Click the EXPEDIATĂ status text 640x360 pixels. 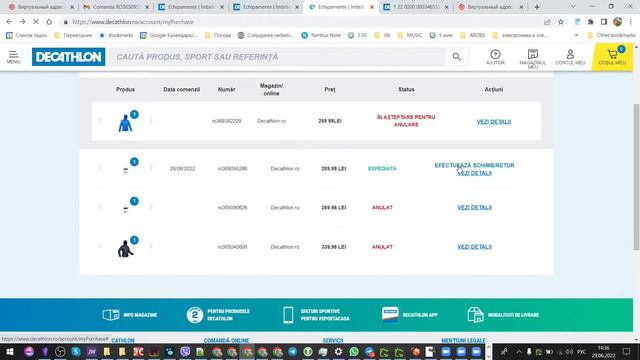[x=382, y=169]
